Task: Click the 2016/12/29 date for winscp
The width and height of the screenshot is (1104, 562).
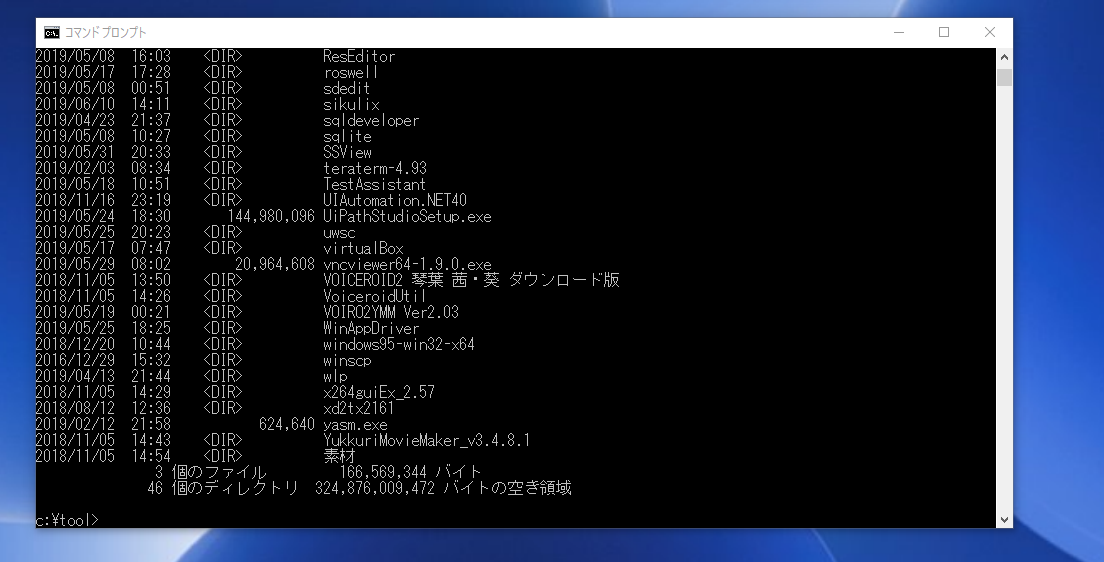Action: point(75,361)
